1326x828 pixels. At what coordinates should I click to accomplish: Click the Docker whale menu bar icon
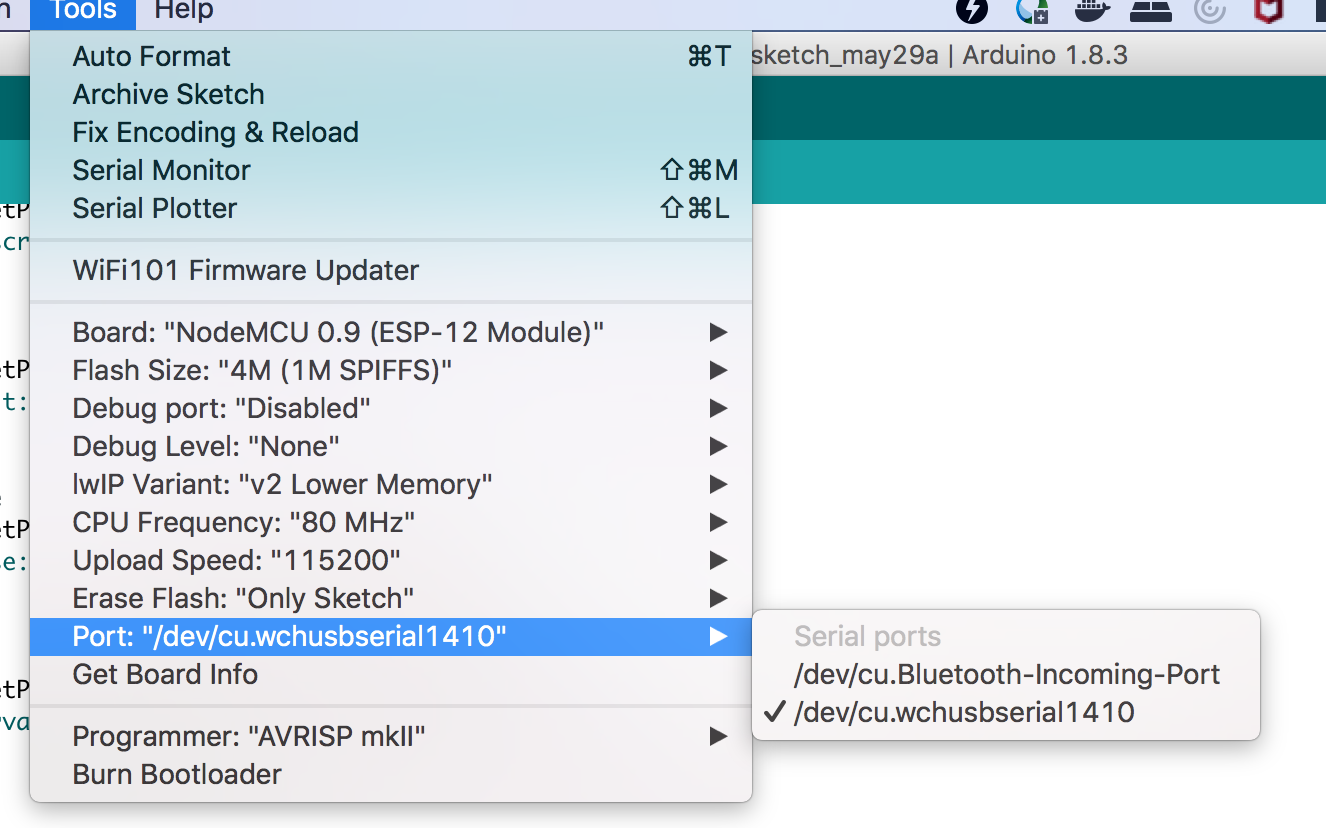point(1093,11)
